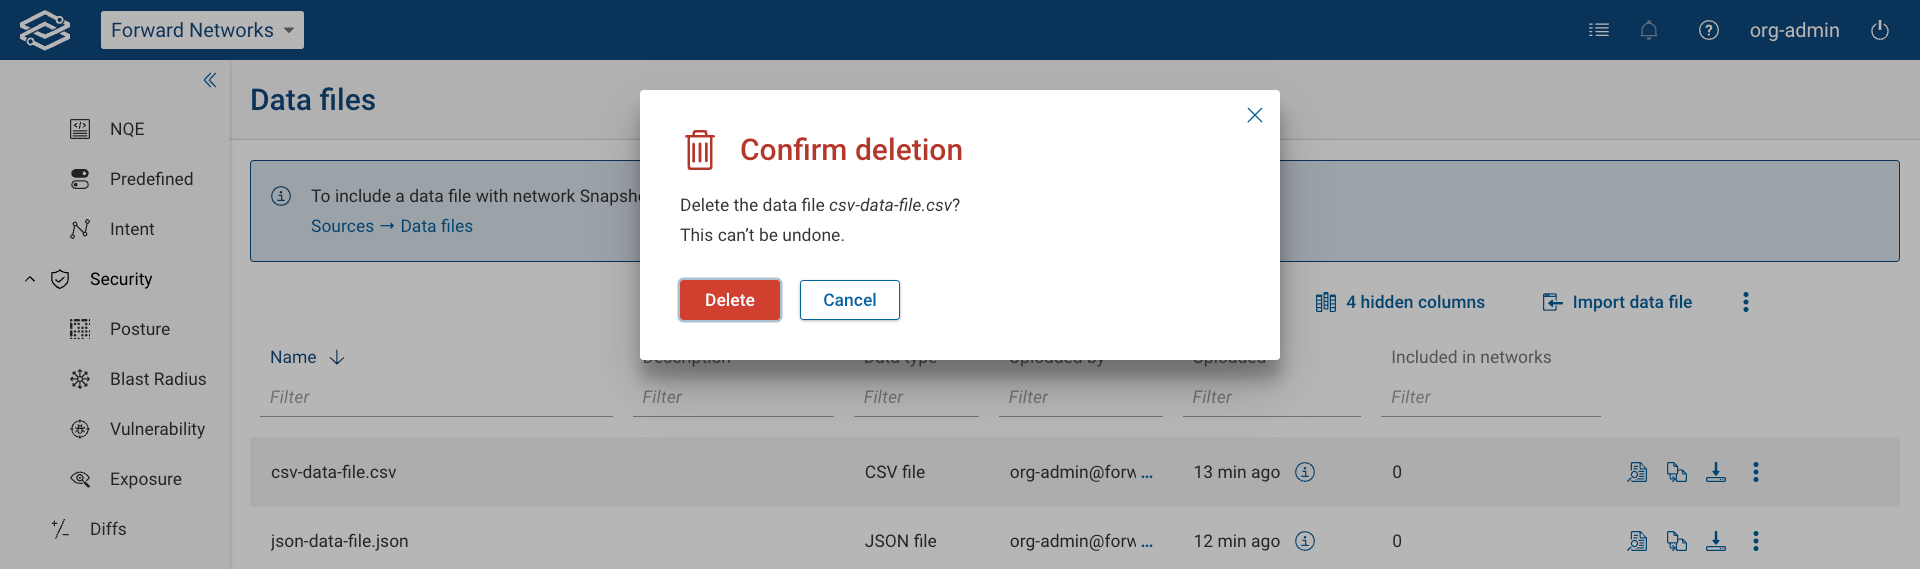1920x569 pixels.
Task: Click the Included in networks filter field
Action: 1491,397
